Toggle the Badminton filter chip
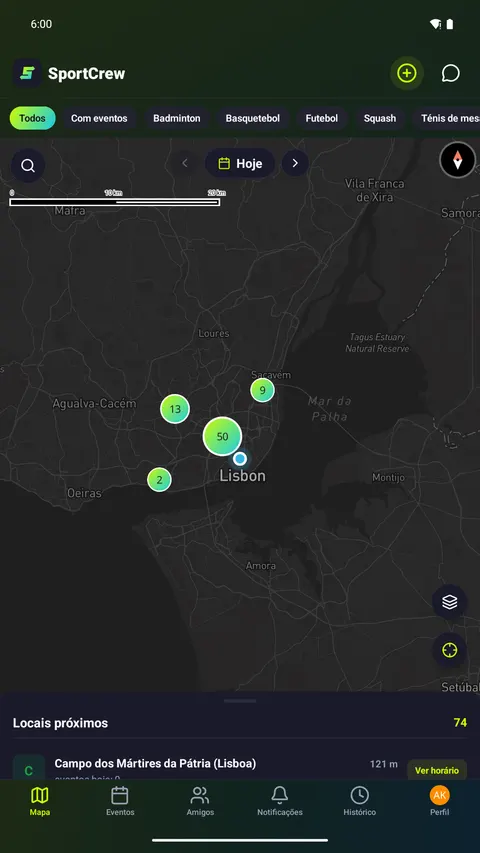 [x=177, y=118]
